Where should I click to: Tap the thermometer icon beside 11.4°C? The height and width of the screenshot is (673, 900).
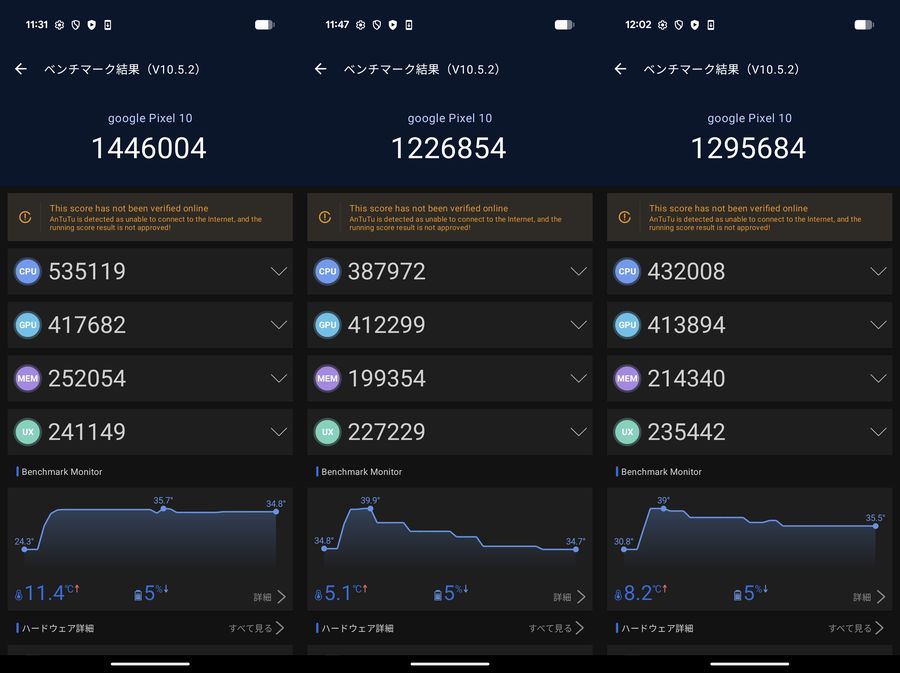[x=19, y=595]
